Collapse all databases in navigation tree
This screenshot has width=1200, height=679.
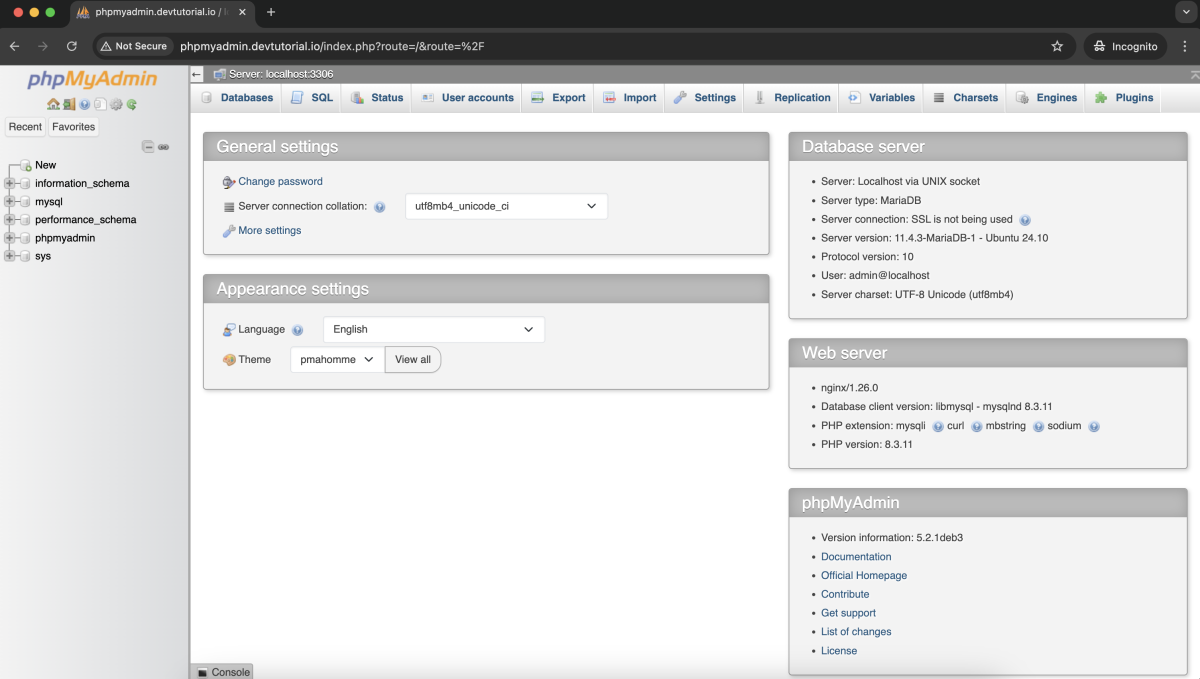(148, 146)
